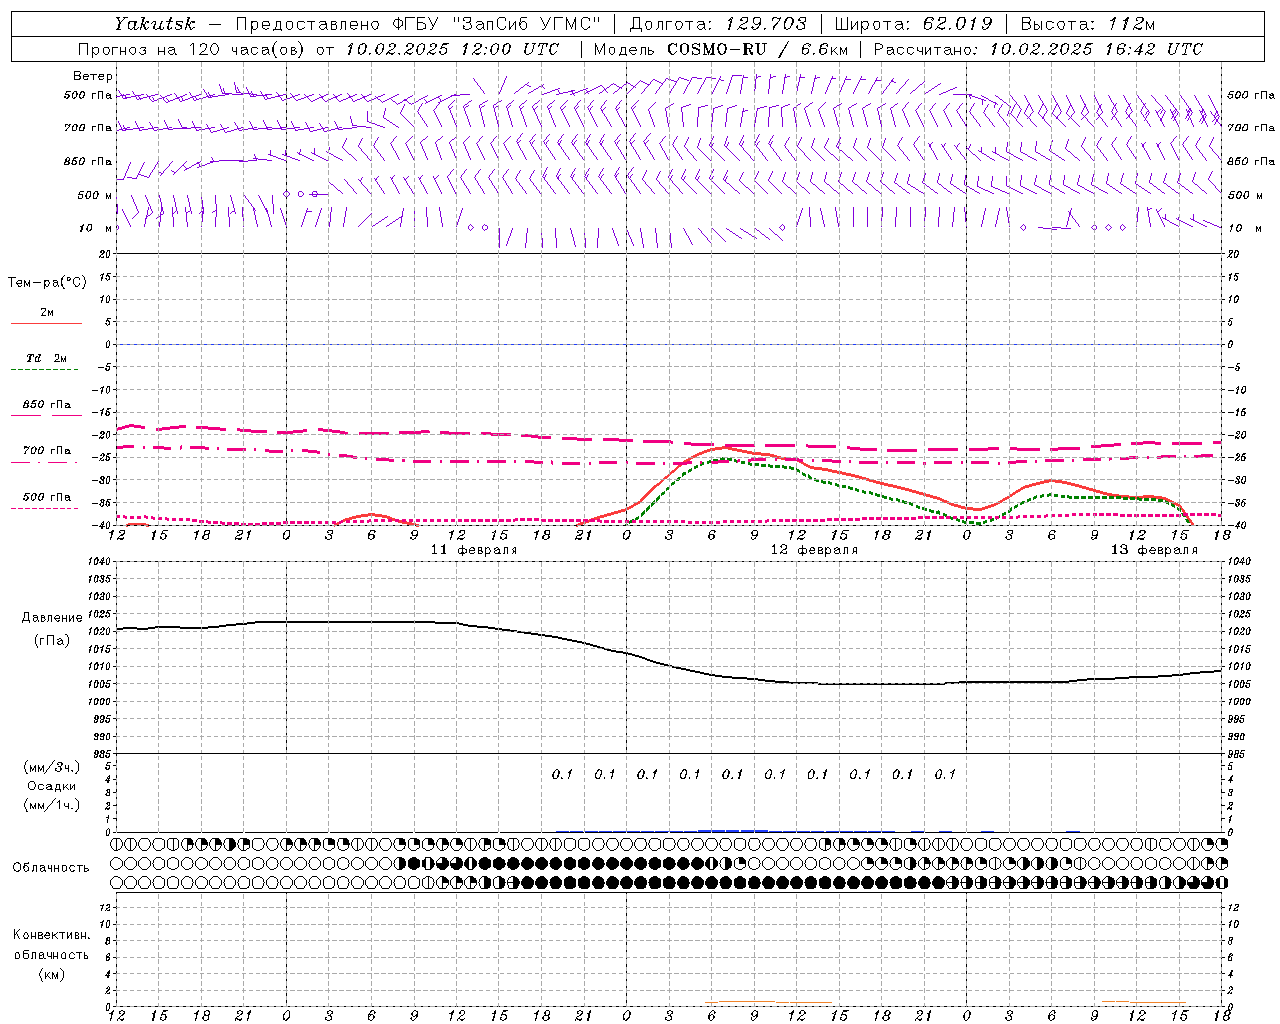Image resolution: width=1280 pixels, height=1024 pixels.
Task: Click the 'Высота: 112м' header field
Action: pyautogui.click(x=1088, y=24)
